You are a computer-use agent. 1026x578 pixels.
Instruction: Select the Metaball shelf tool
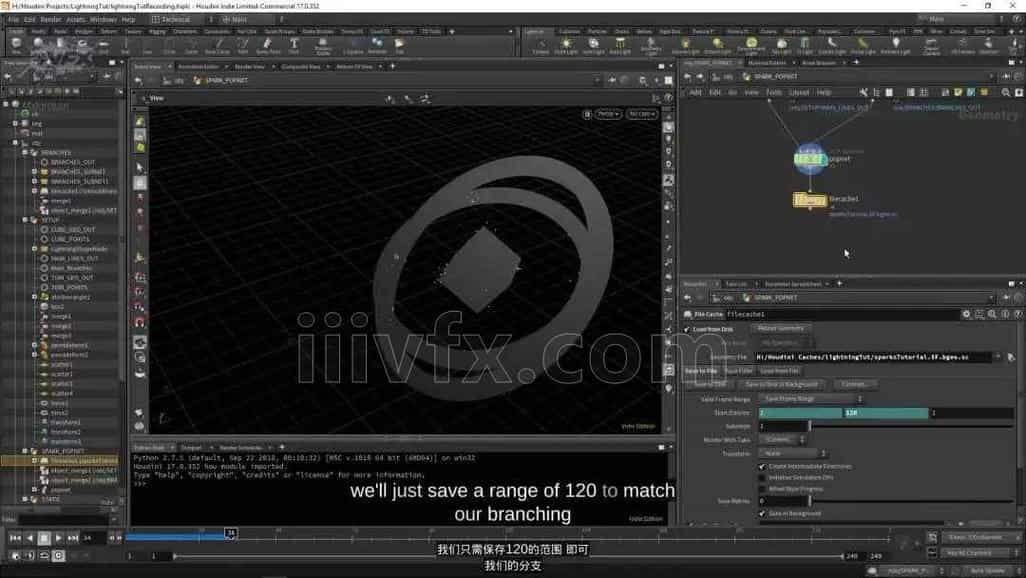pos(378,45)
